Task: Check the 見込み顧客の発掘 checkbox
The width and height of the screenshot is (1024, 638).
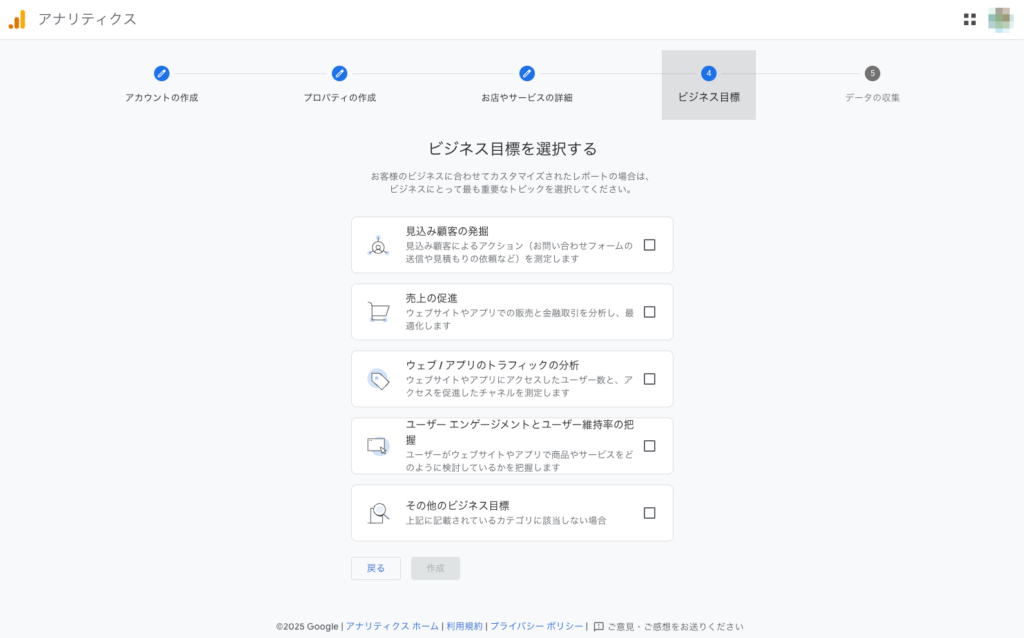Action: click(x=650, y=245)
